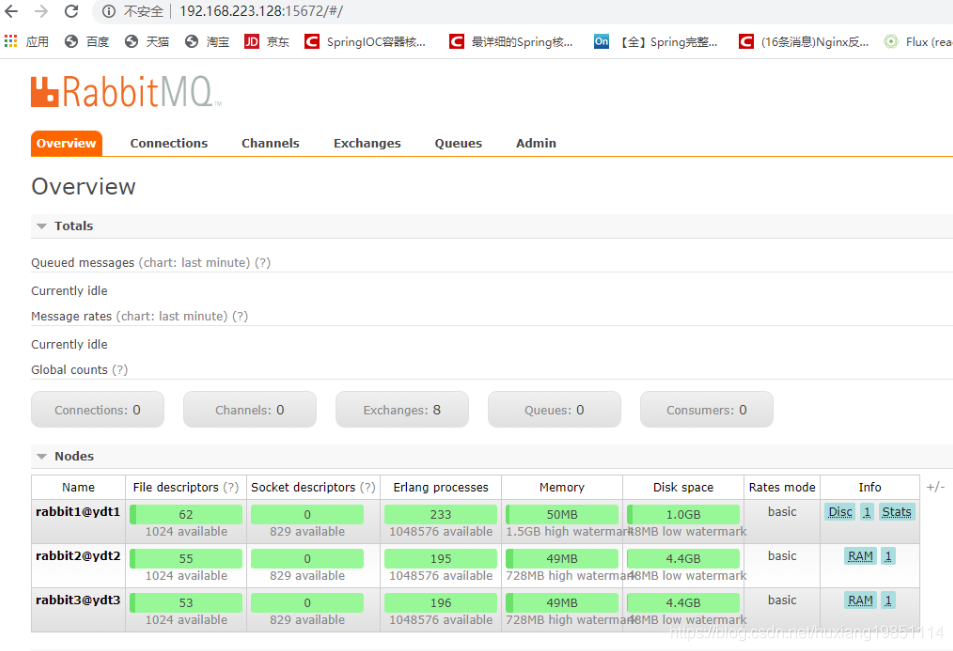The height and width of the screenshot is (651, 953).
Task: Reload the page with the refresh icon
Action: tap(71, 11)
